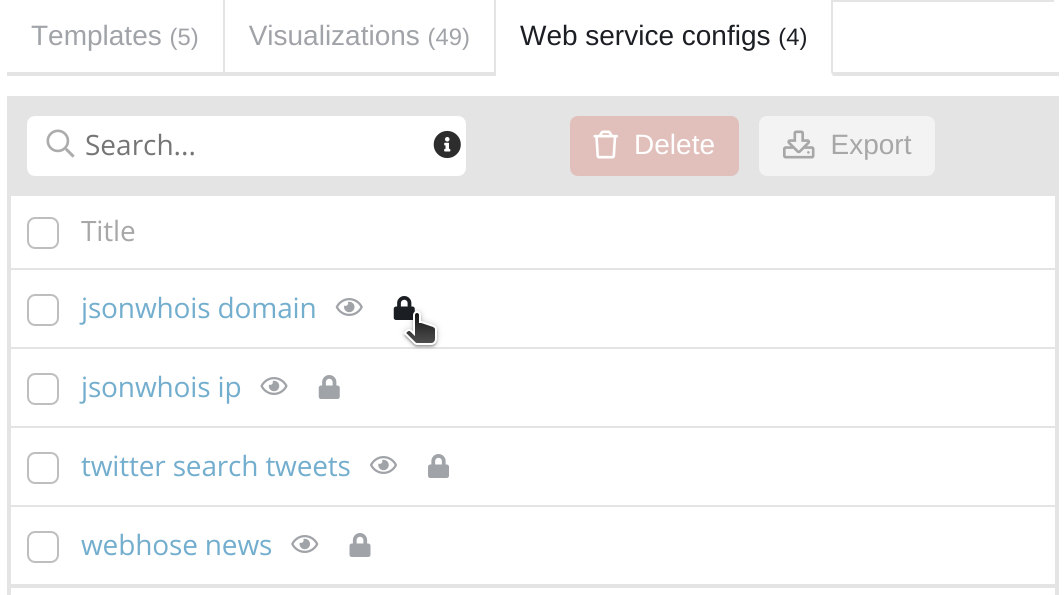The height and width of the screenshot is (595, 1064).
Task: Select the twitter search tweets checkbox
Action: pos(43,467)
